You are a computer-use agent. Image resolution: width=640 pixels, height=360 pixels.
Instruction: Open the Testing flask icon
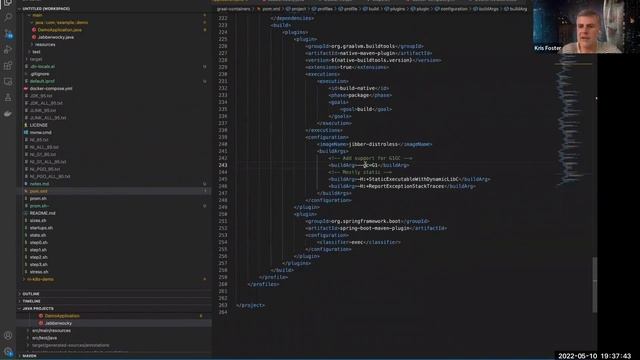[x=8, y=98]
